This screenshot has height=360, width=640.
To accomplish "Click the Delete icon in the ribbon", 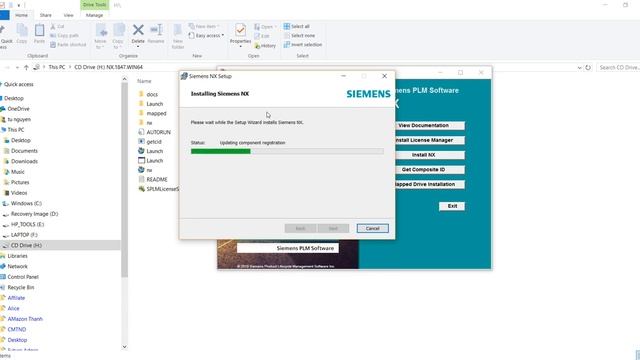I will (x=138, y=30).
